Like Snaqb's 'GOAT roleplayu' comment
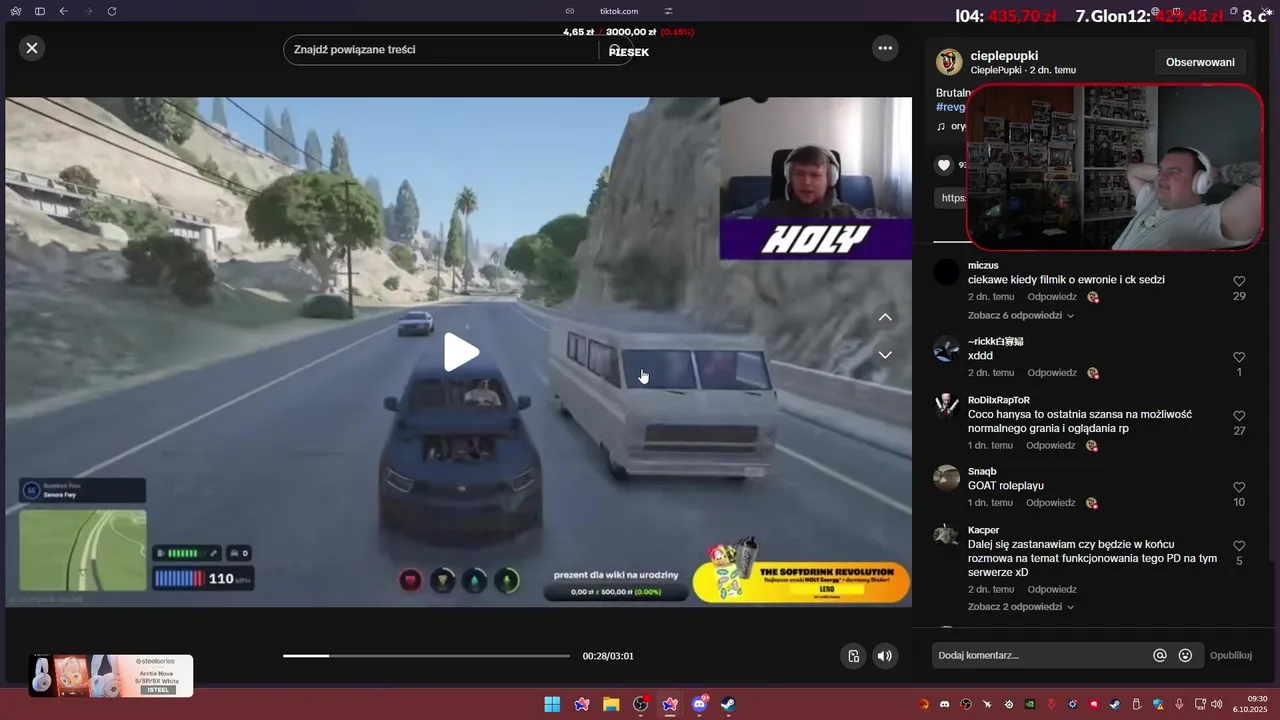The image size is (1280, 720). click(x=1239, y=488)
